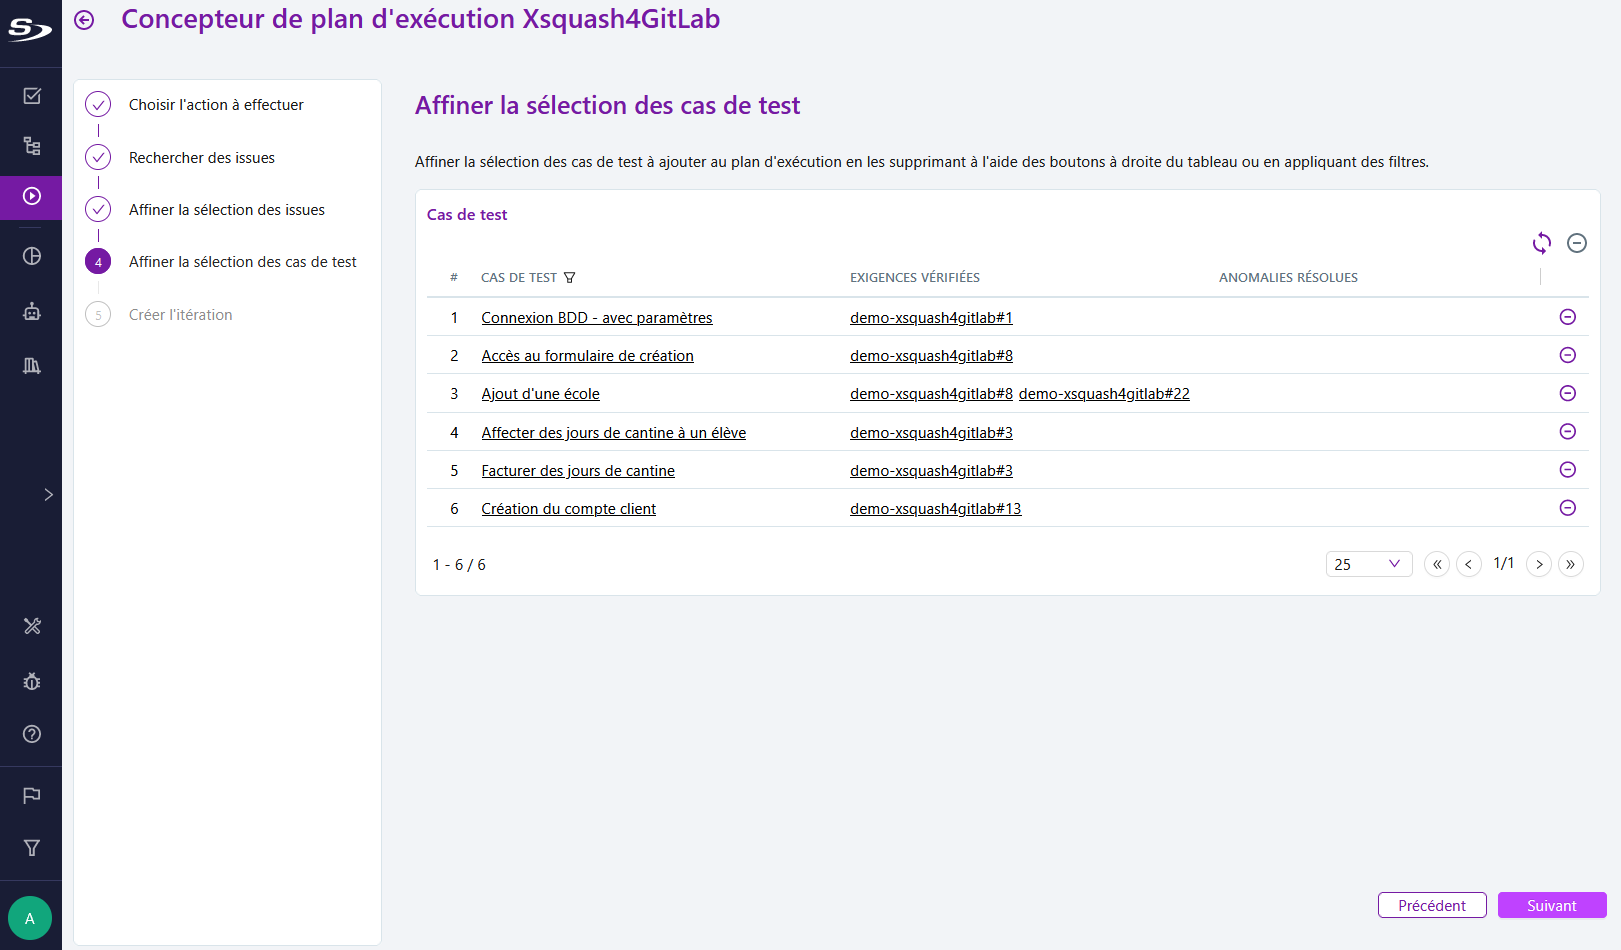1621x950 pixels.
Task: Click the Suivant button
Action: (1551, 905)
